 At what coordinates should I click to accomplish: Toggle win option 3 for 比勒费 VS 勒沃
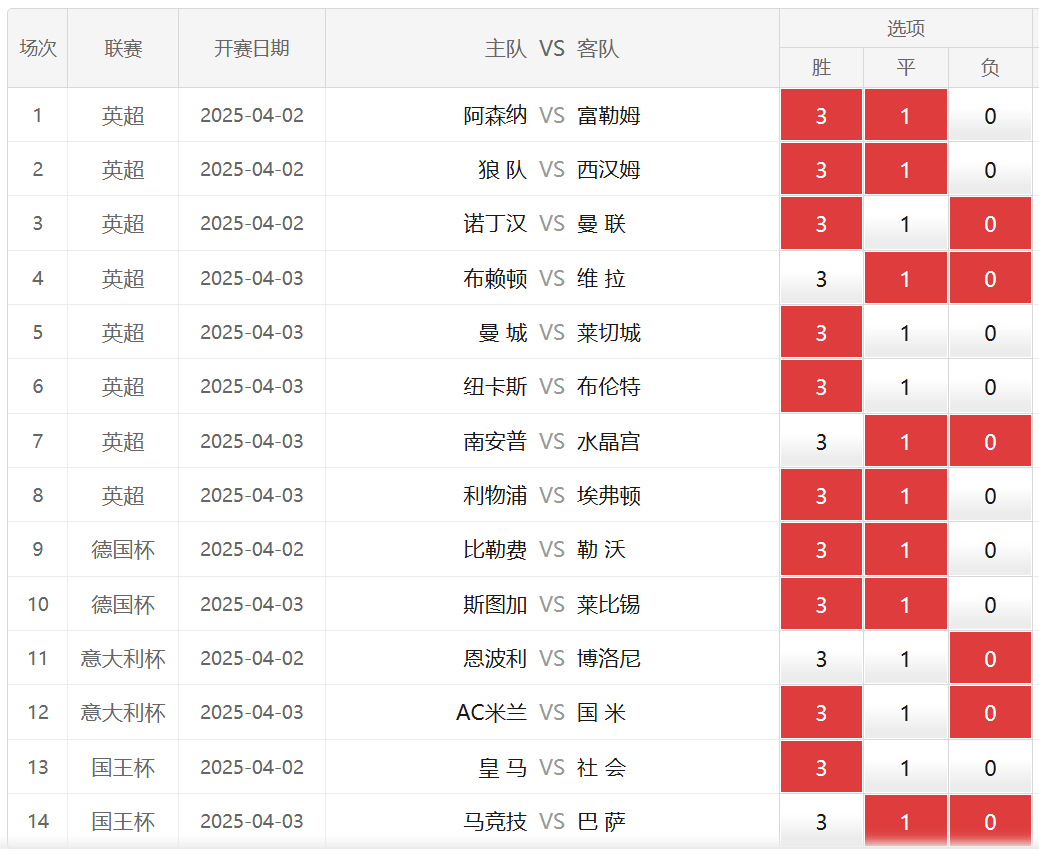click(x=821, y=549)
